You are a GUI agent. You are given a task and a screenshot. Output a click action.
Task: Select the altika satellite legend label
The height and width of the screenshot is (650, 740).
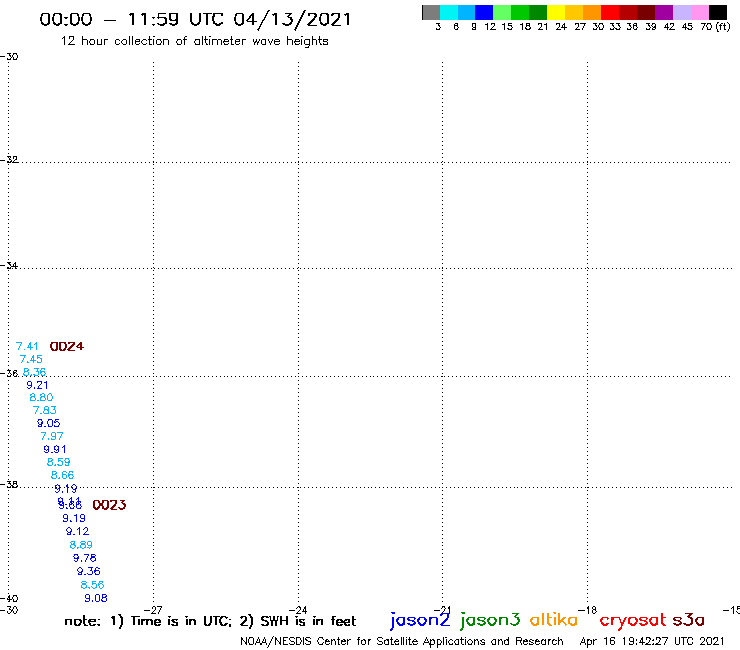tap(554, 619)
